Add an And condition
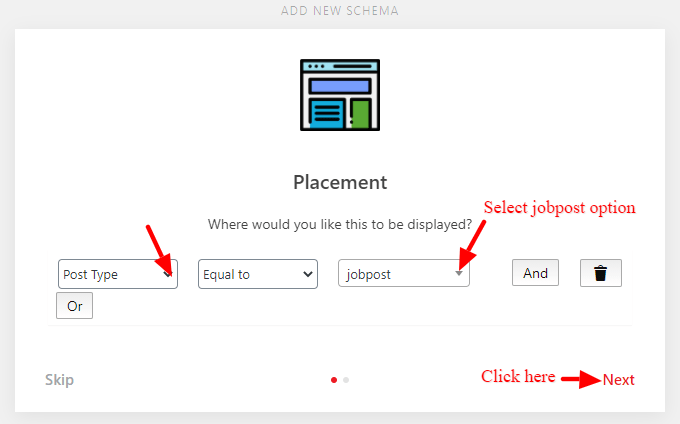 (535, 273)
